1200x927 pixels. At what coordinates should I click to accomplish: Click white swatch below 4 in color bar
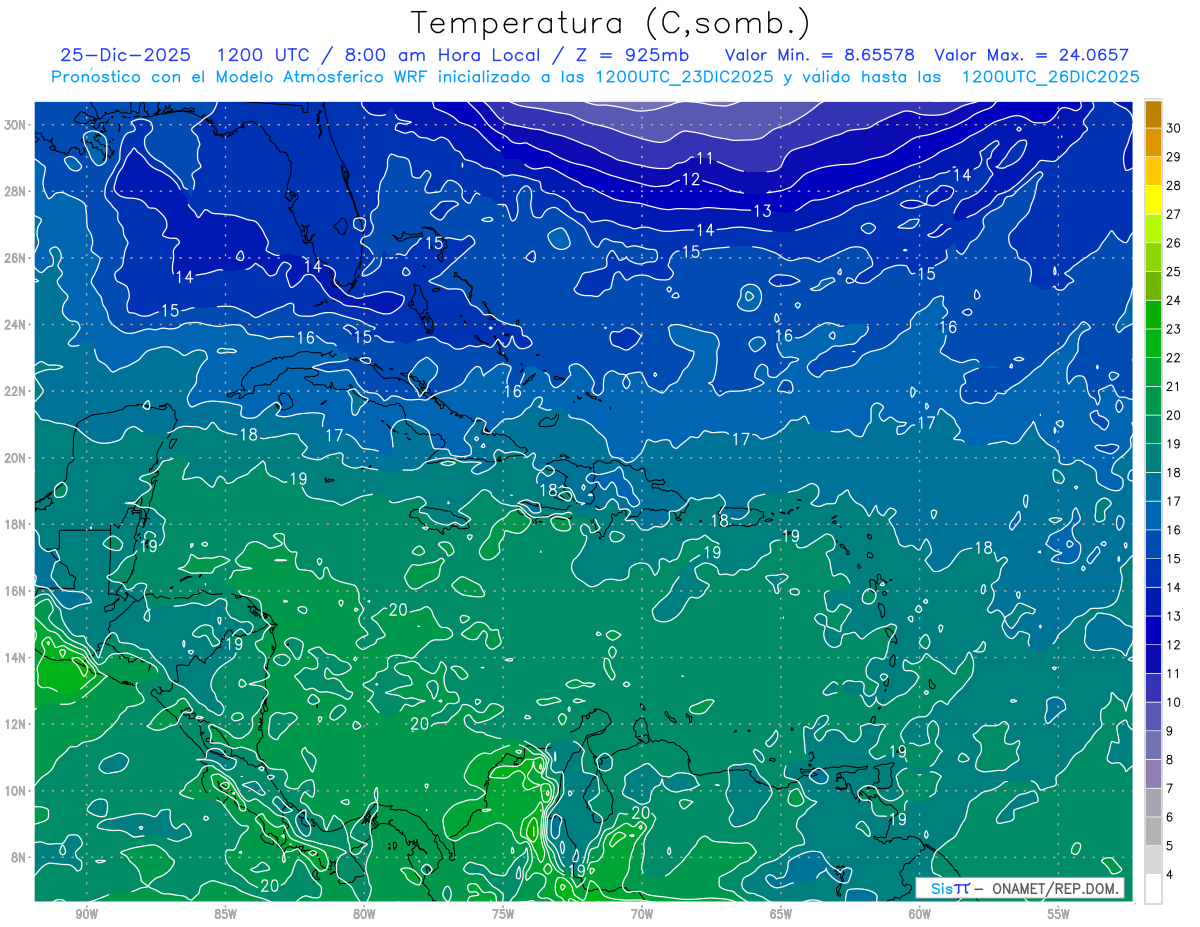(x=1153, y=889)
